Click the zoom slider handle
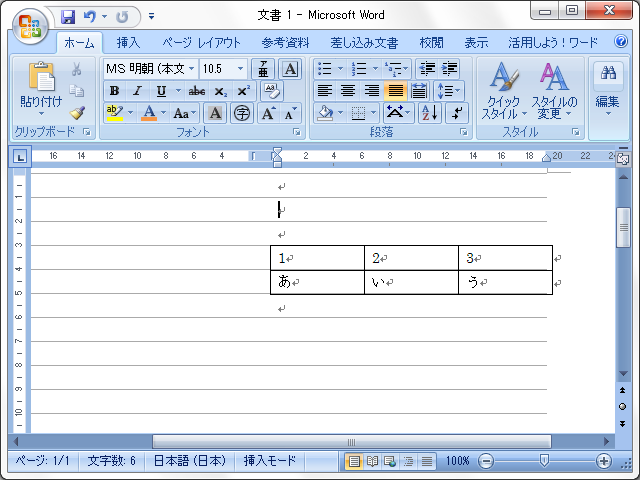This screenshot has width=640, height=480. point(544,461)
